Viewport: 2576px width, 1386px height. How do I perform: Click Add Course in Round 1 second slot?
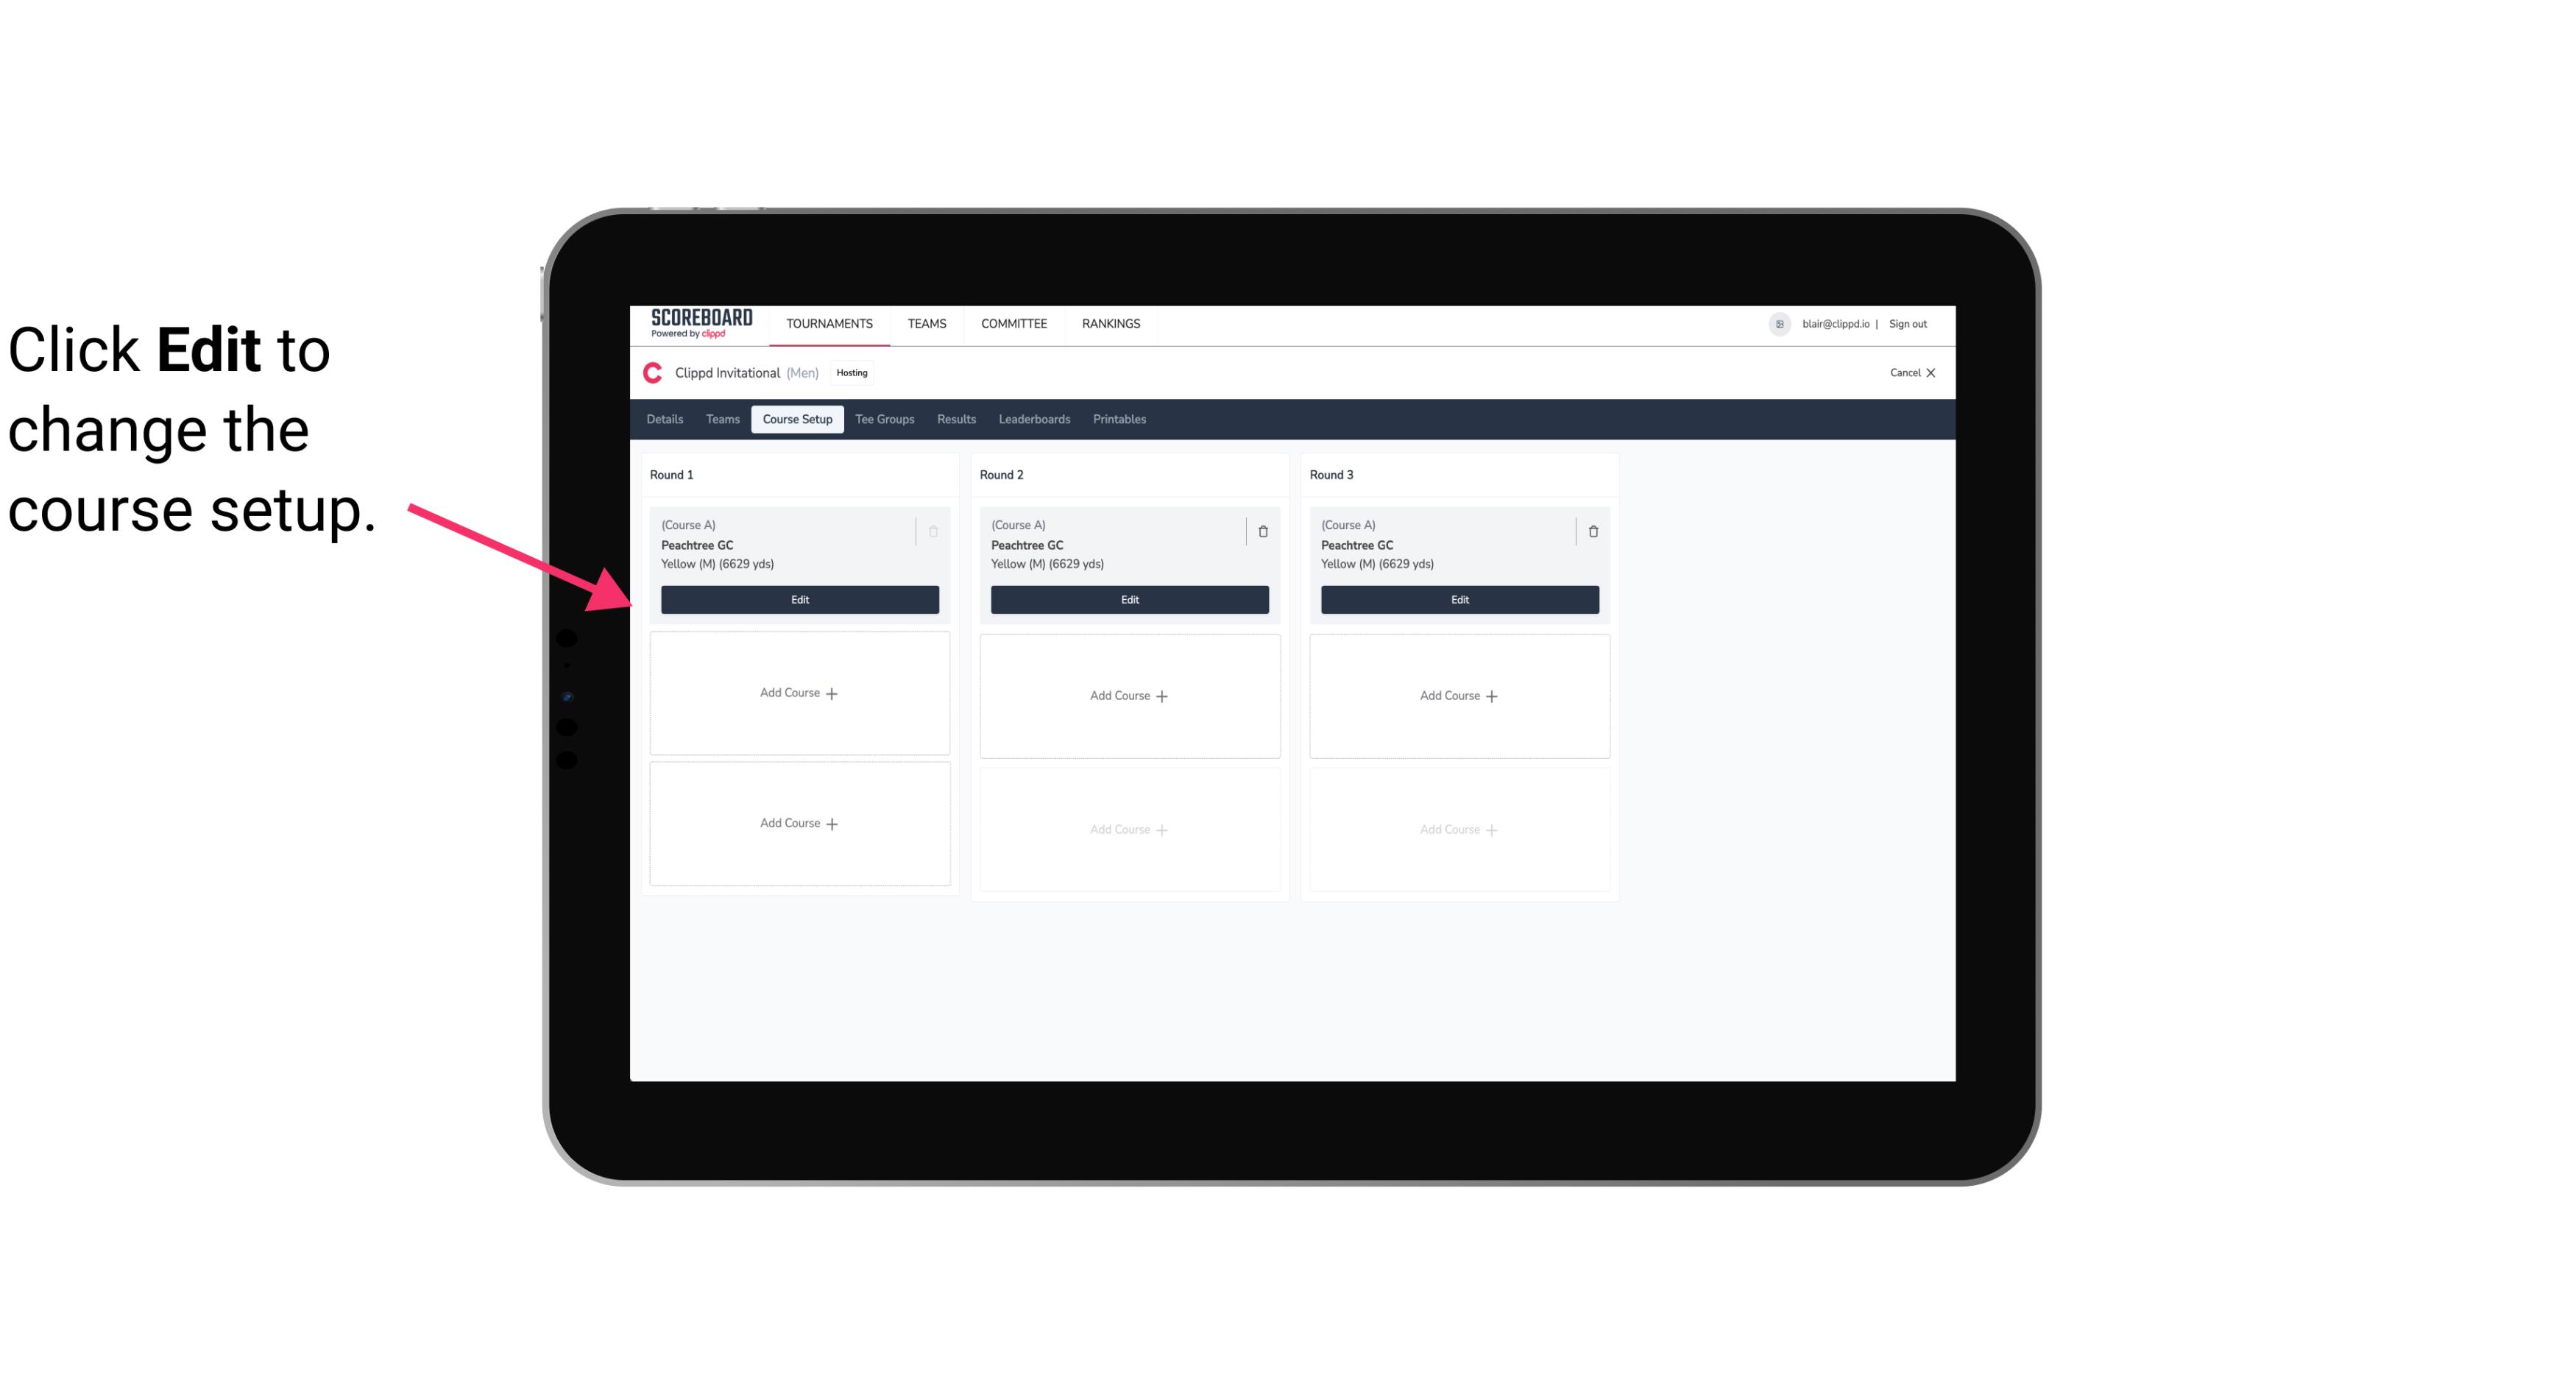(799, 693)
